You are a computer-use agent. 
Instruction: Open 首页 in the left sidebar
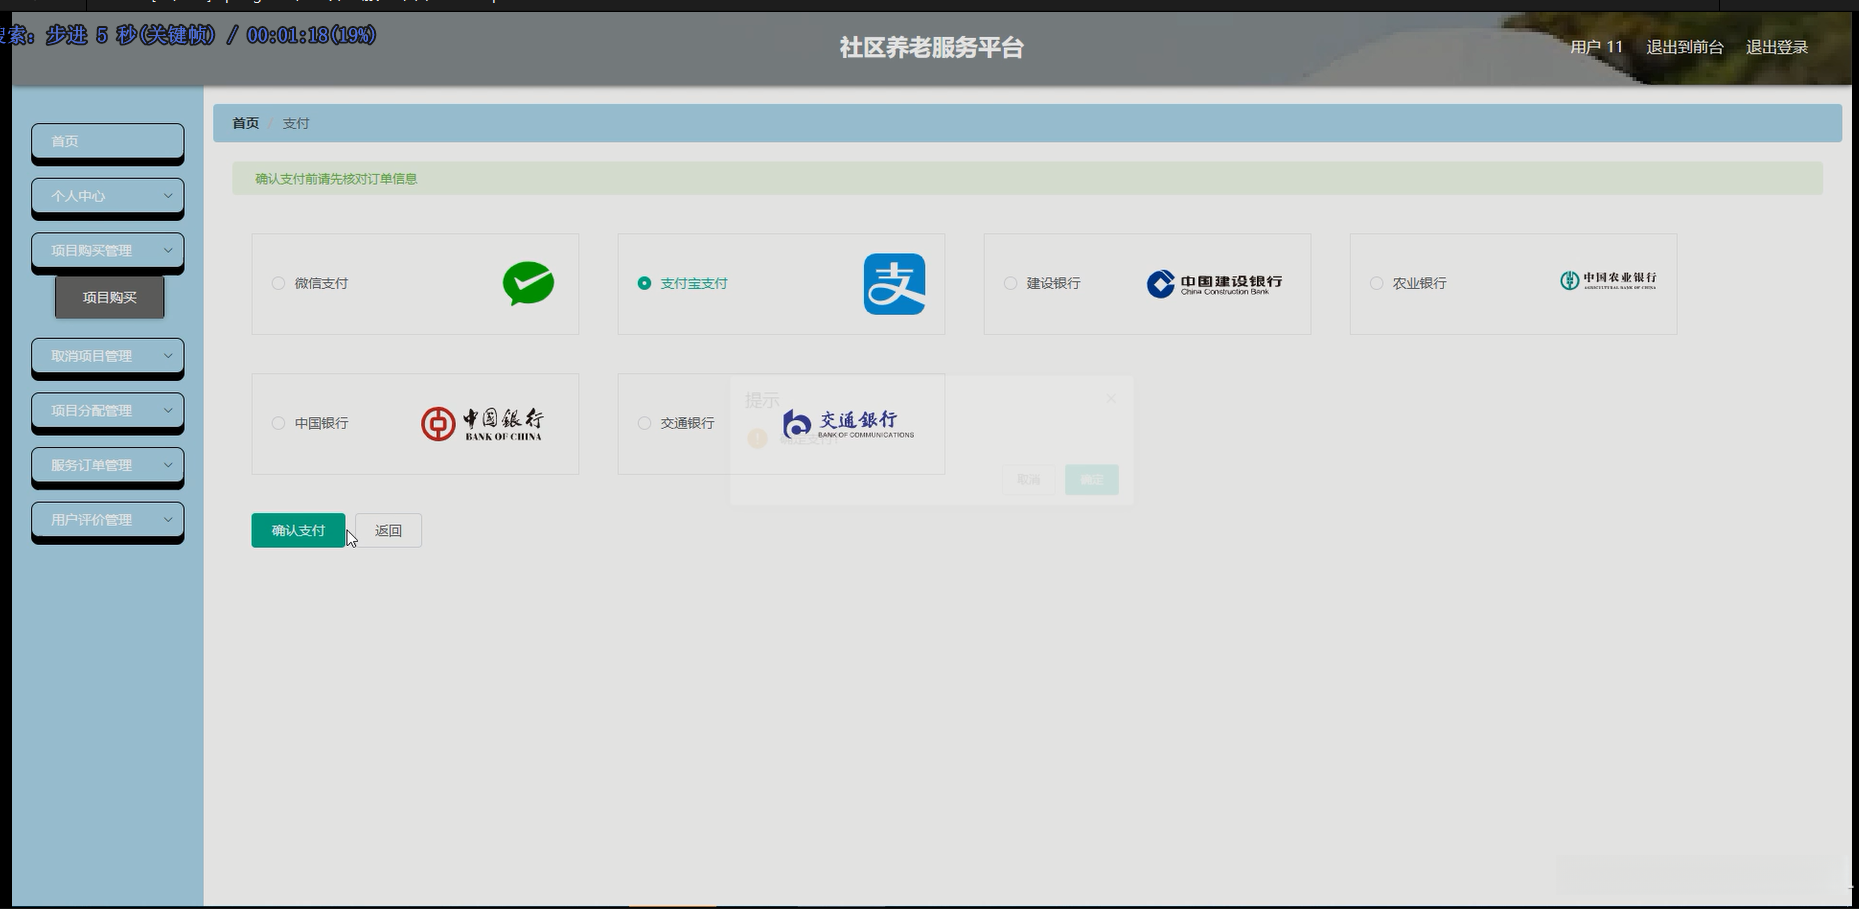108,141
